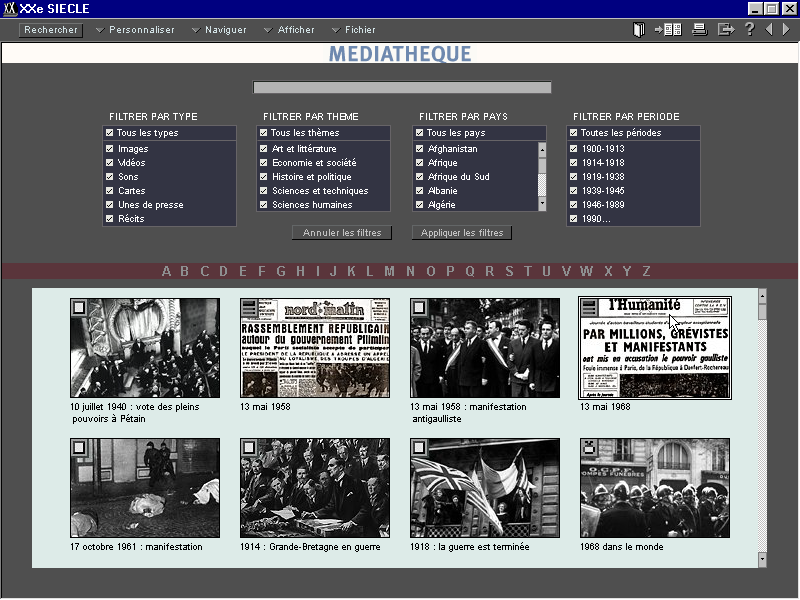This screenshot has width=800, height=600.
Task: Toggle the 1939-1945 period checkbox
Action: tap(574, 191)
